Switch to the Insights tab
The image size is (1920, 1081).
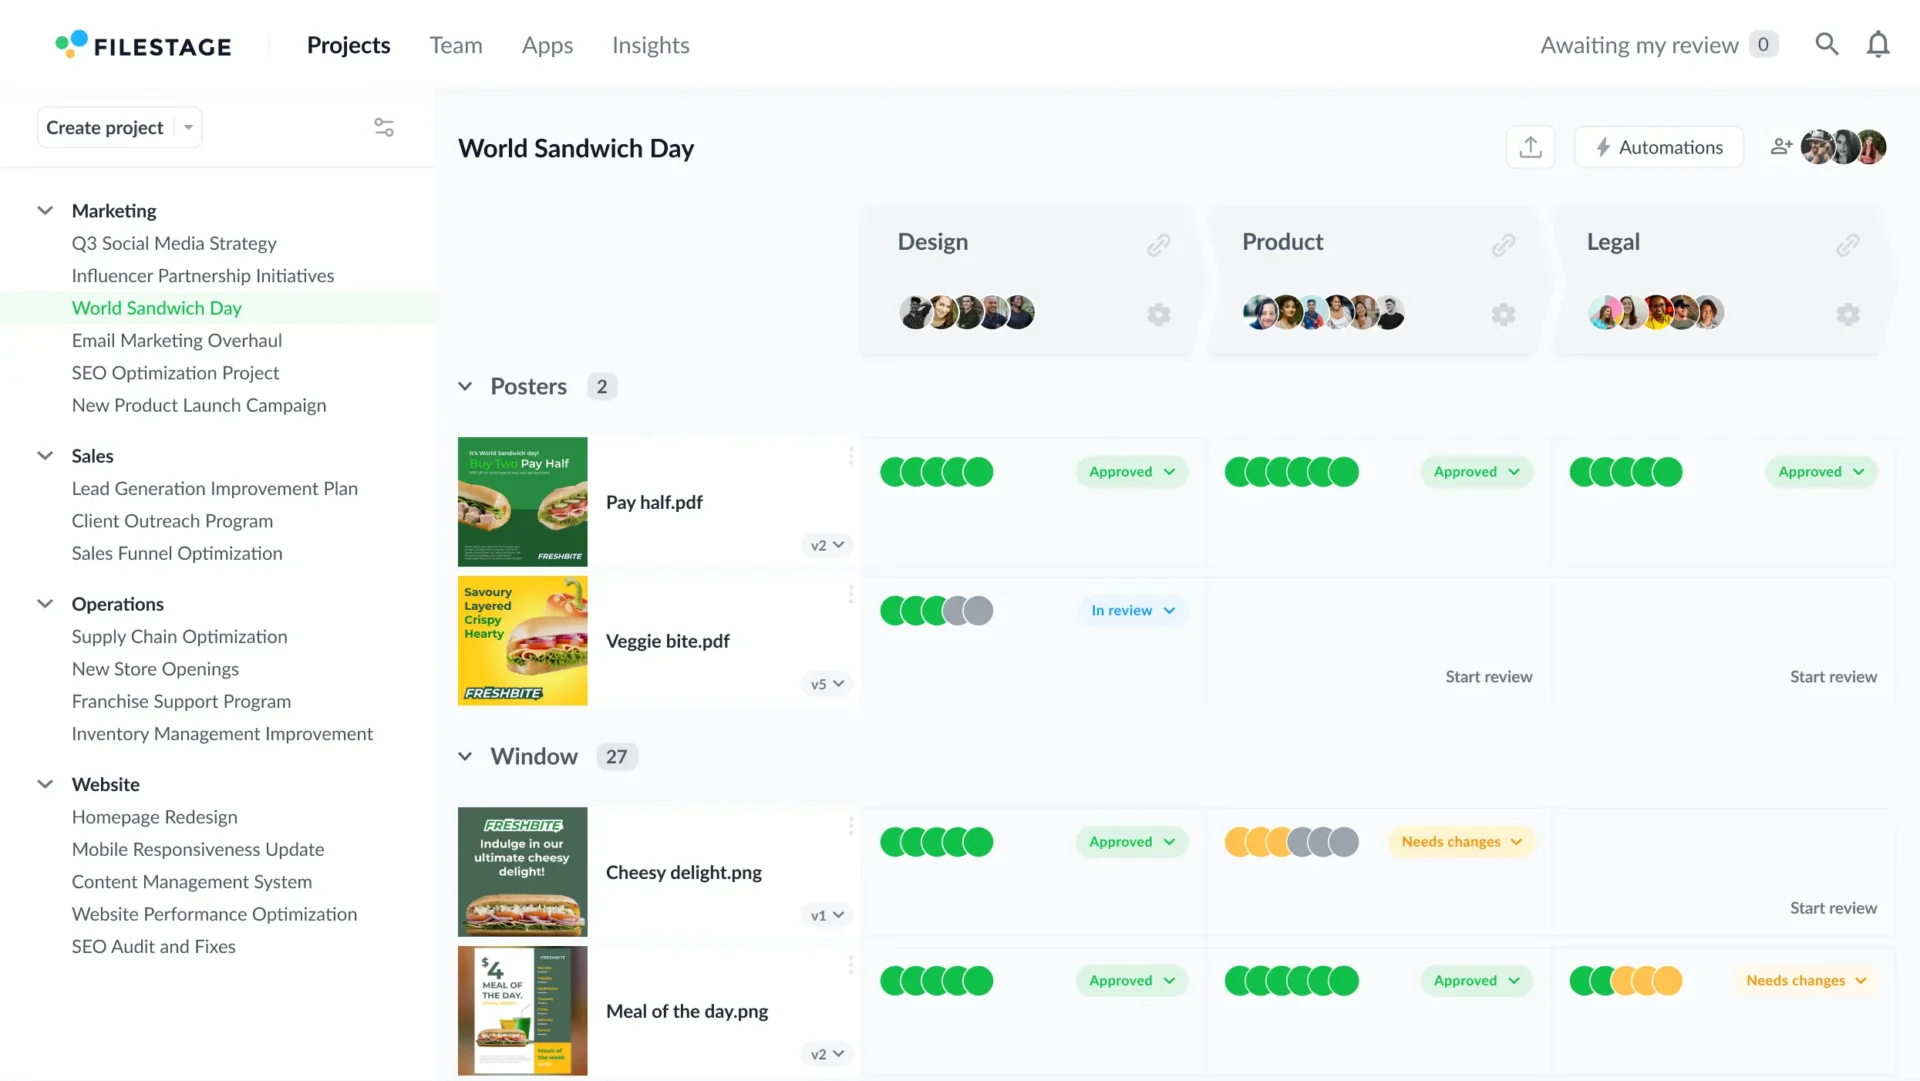pyautogui.click(x=650, y=46)
